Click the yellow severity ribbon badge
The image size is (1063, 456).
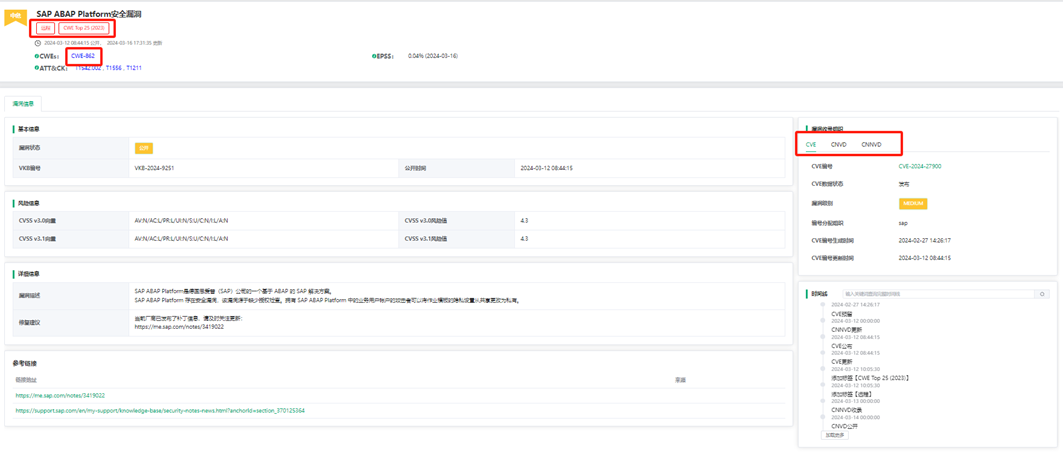point(15,16)
